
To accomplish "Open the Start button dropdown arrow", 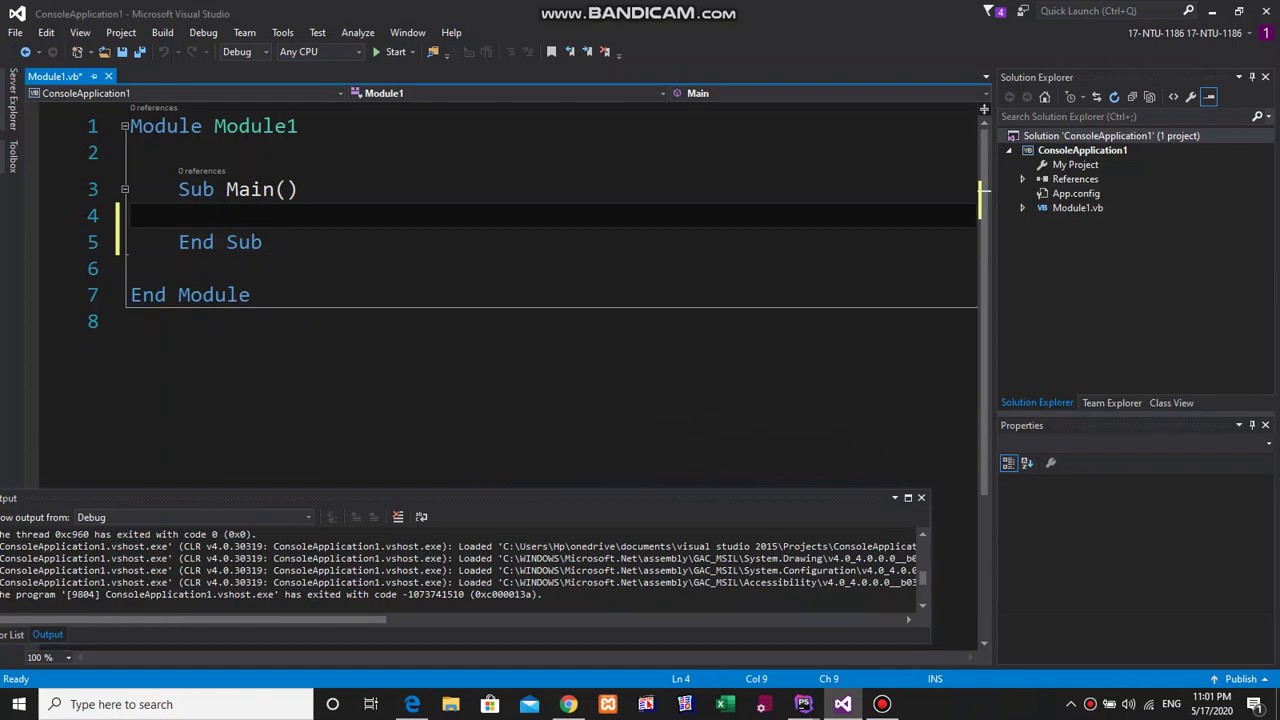I will (x=412, y=52).
